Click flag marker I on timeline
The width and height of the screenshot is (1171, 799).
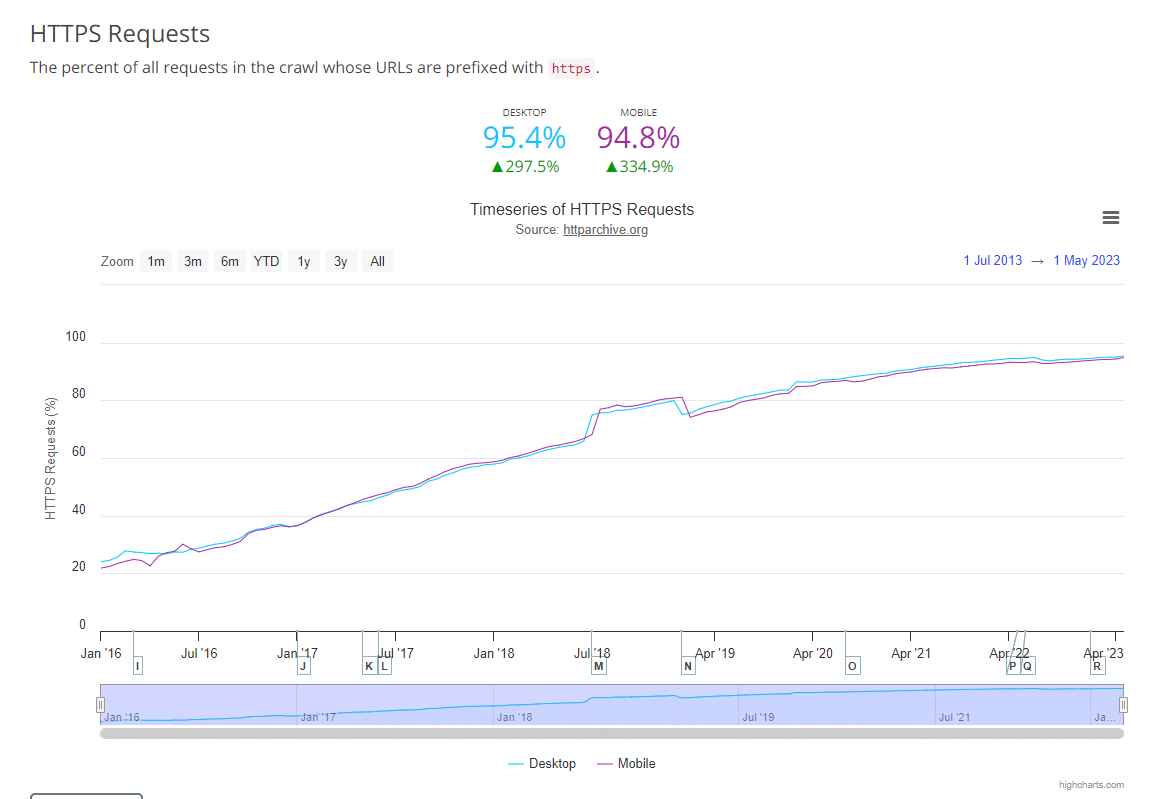point(137,666)
